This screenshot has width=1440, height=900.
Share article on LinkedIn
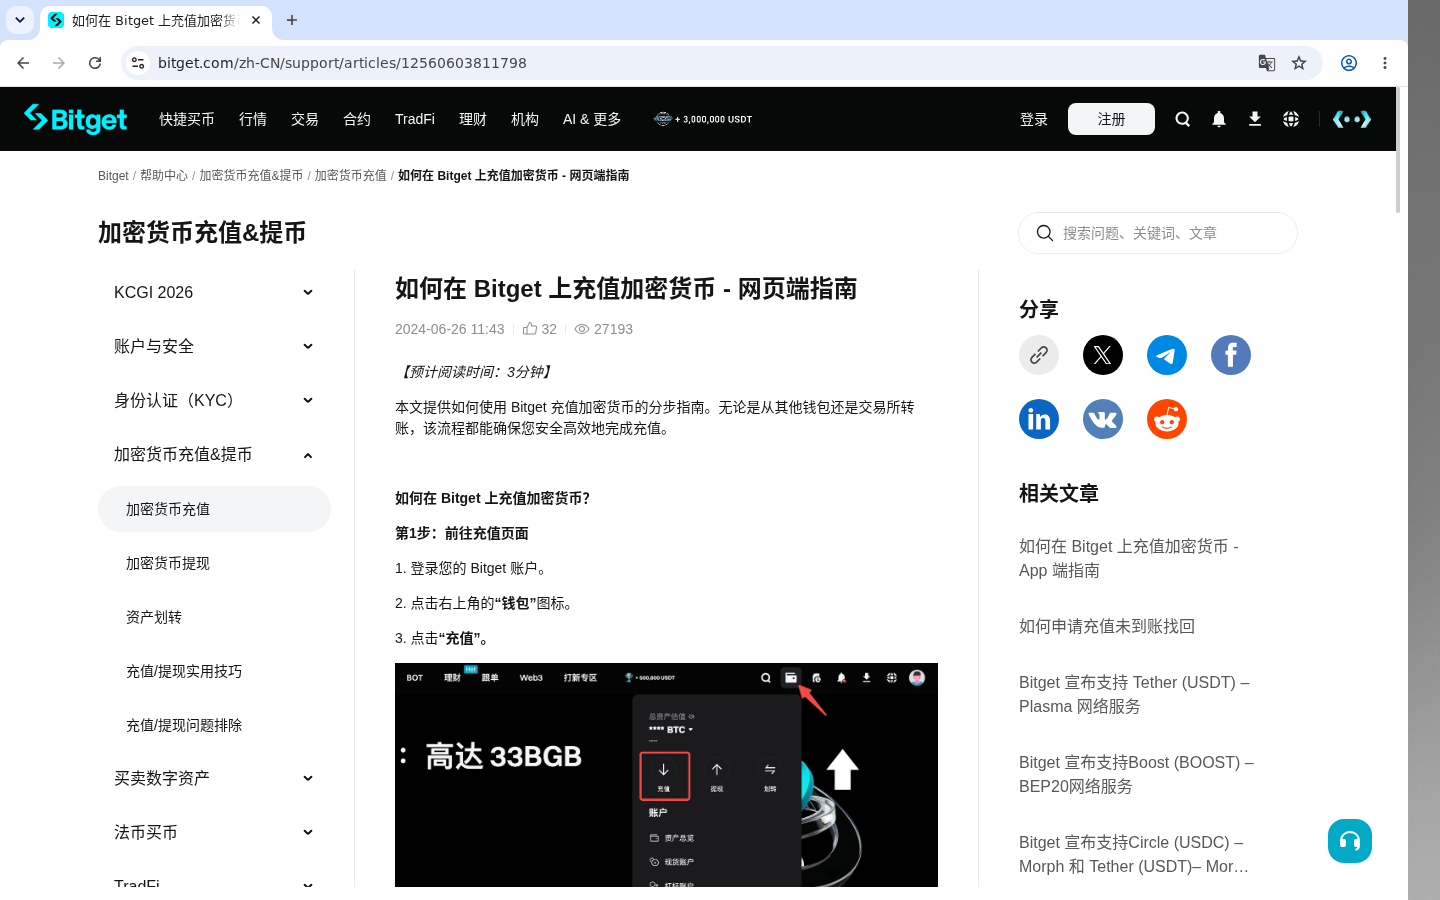coord(1039,419)
